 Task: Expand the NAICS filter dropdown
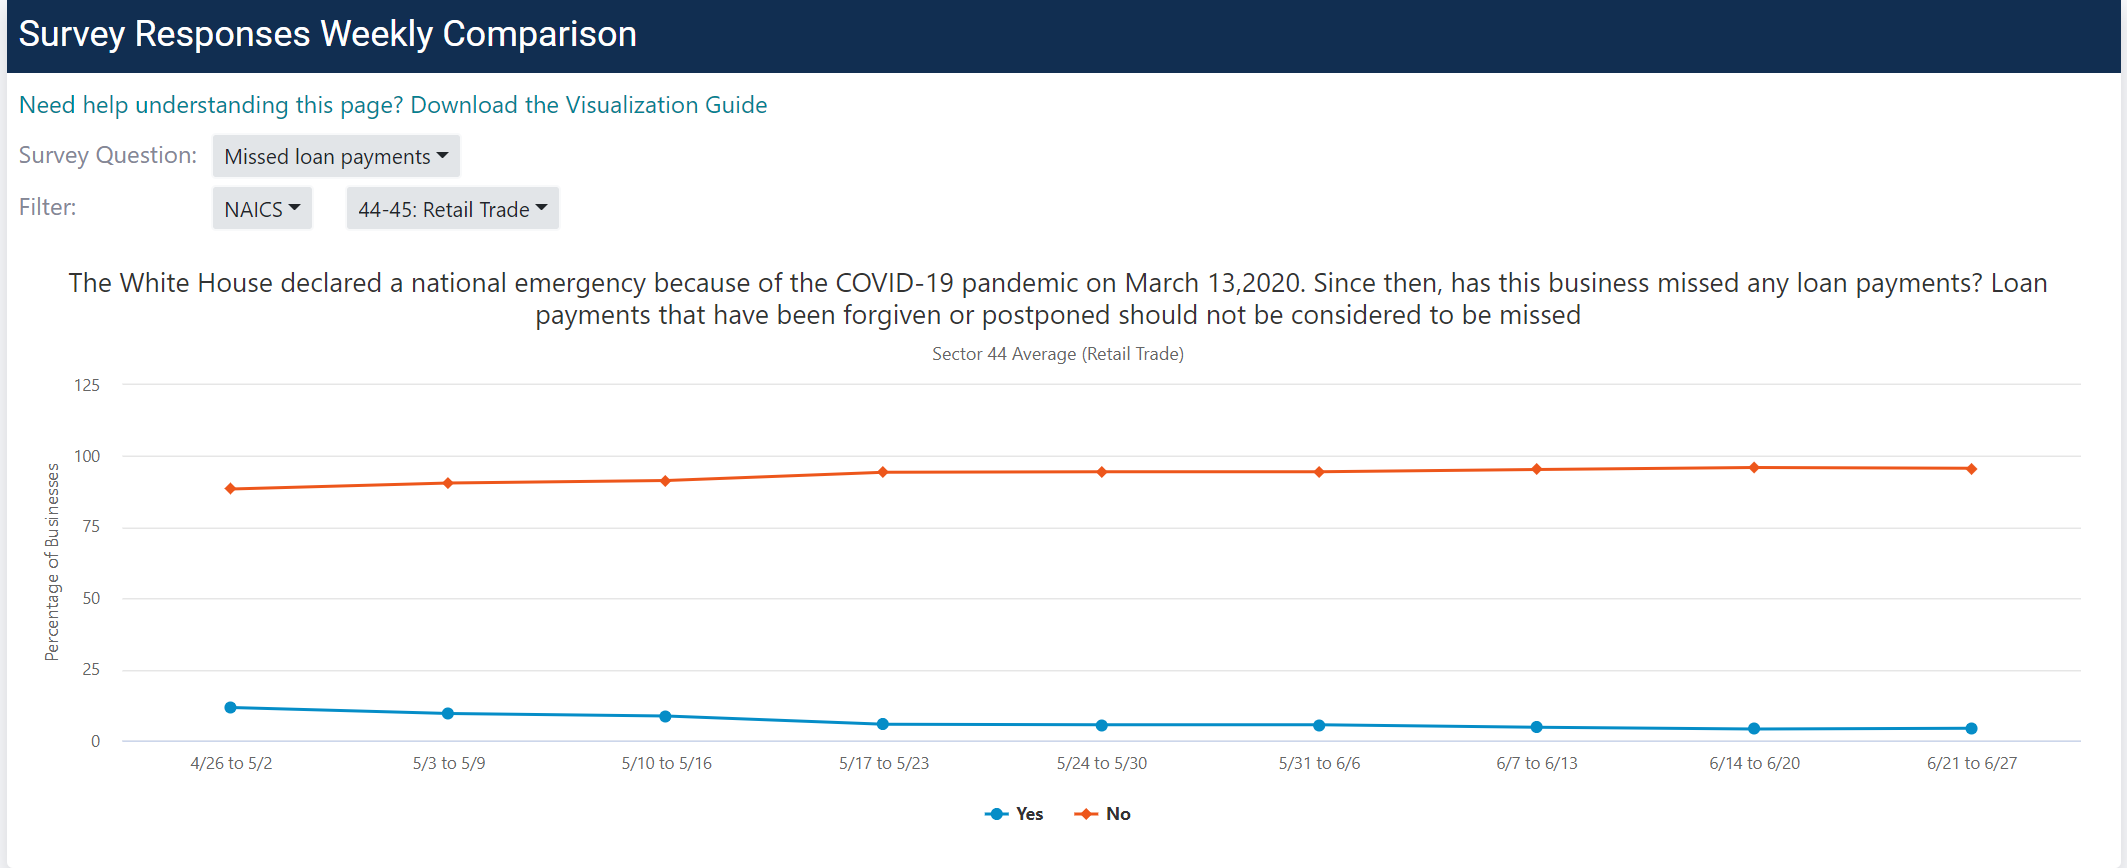tap(262, 209)
